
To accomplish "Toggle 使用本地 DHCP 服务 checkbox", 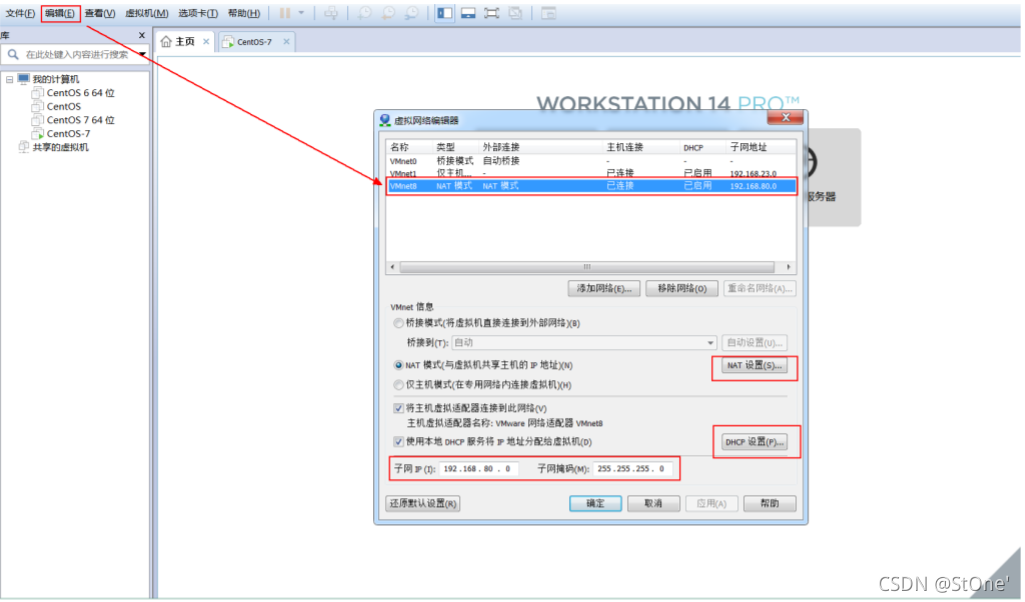I will (x=398, y=442).
